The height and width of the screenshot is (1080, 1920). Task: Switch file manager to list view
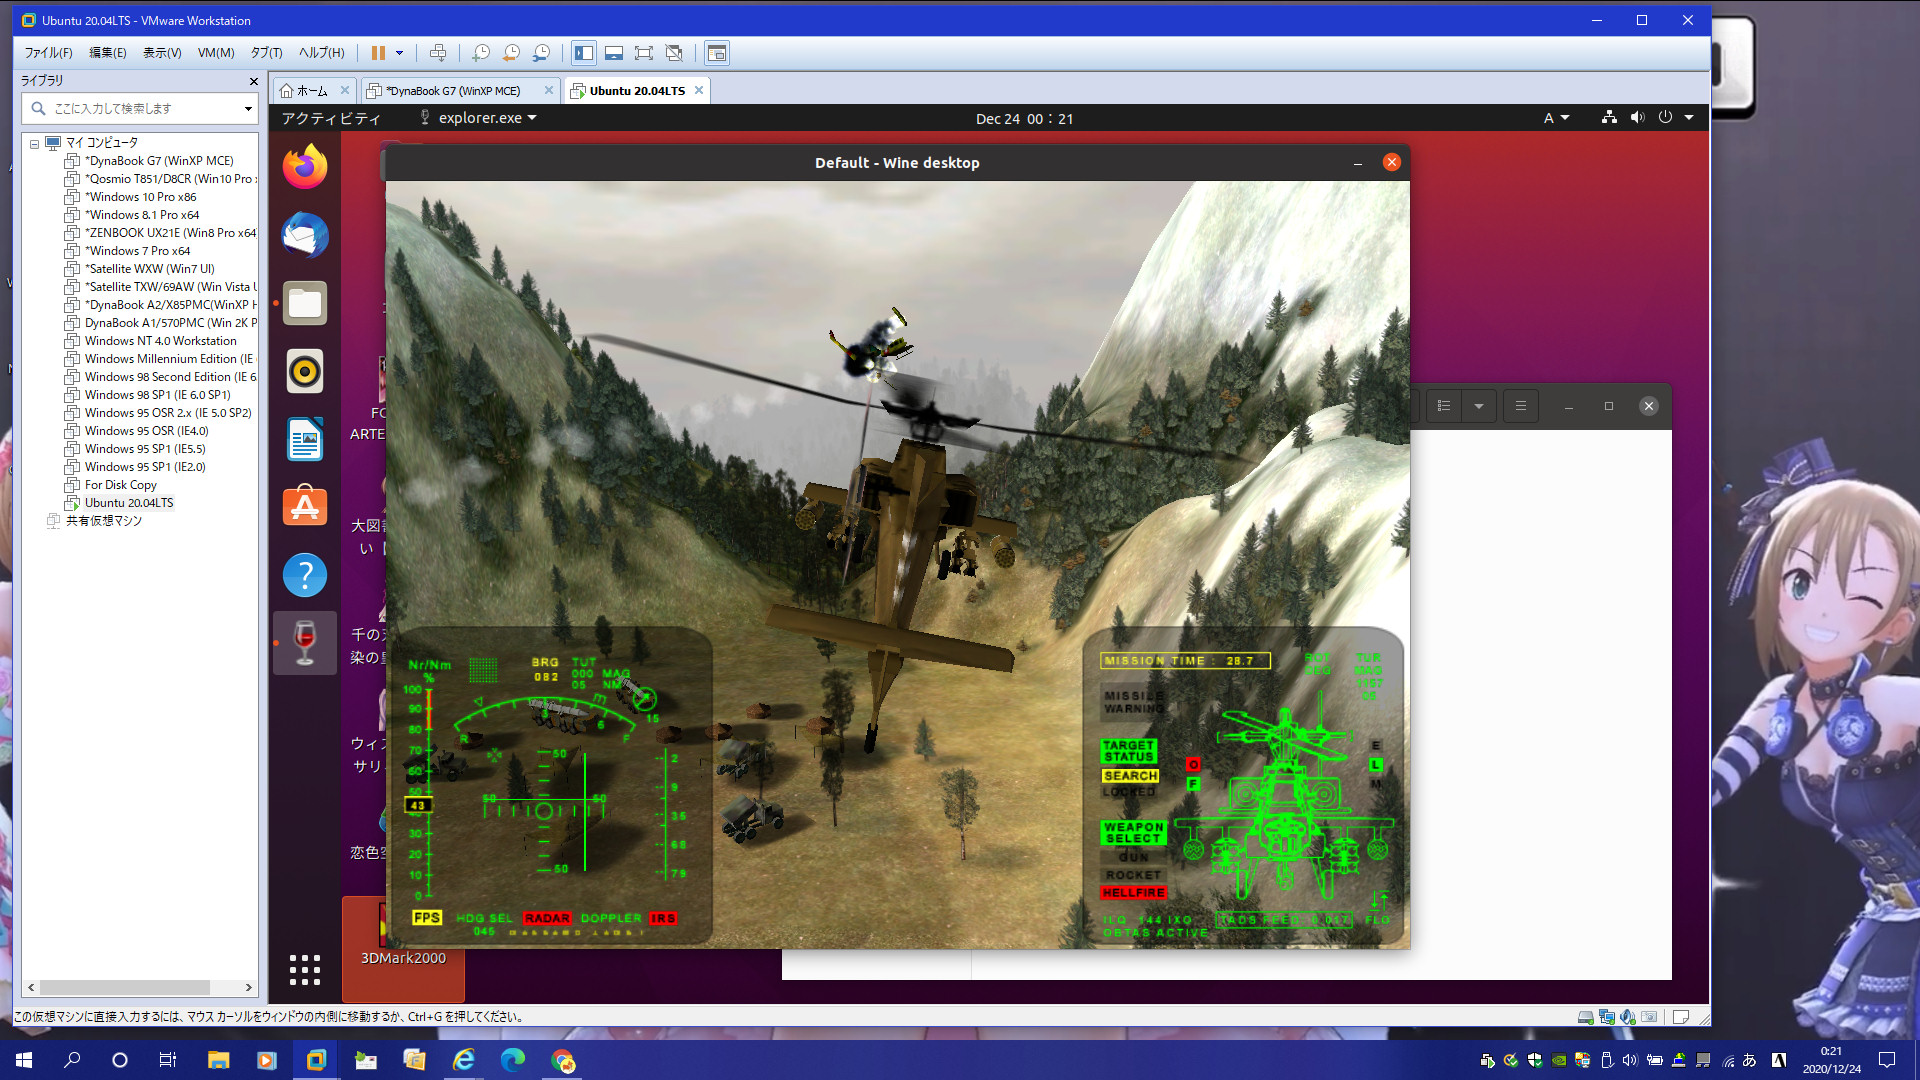[x=1443, y=406]
